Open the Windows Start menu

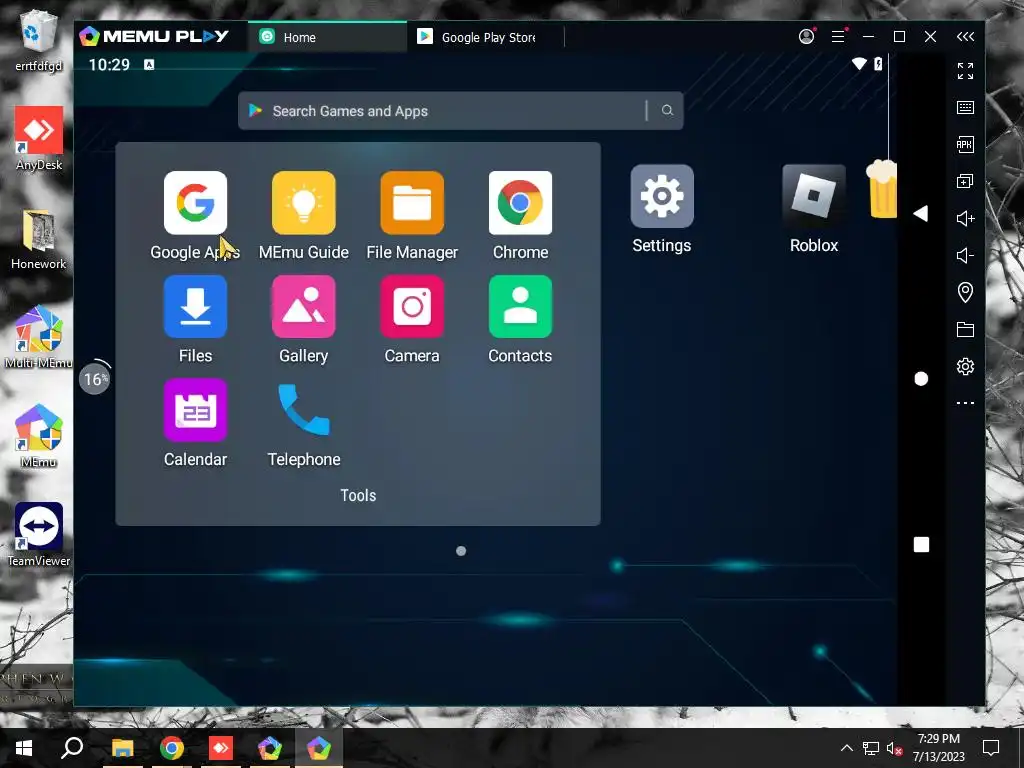(x=24, y=748)
